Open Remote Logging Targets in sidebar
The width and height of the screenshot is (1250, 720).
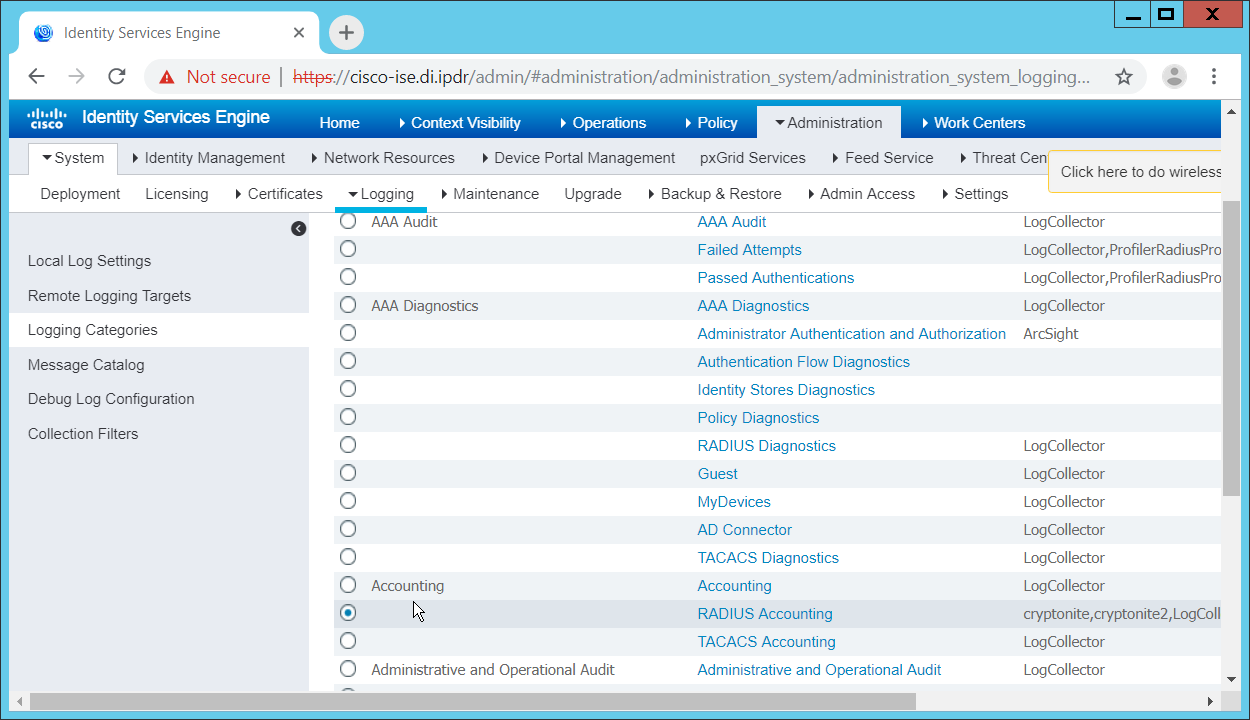click(x=109, y=296)
